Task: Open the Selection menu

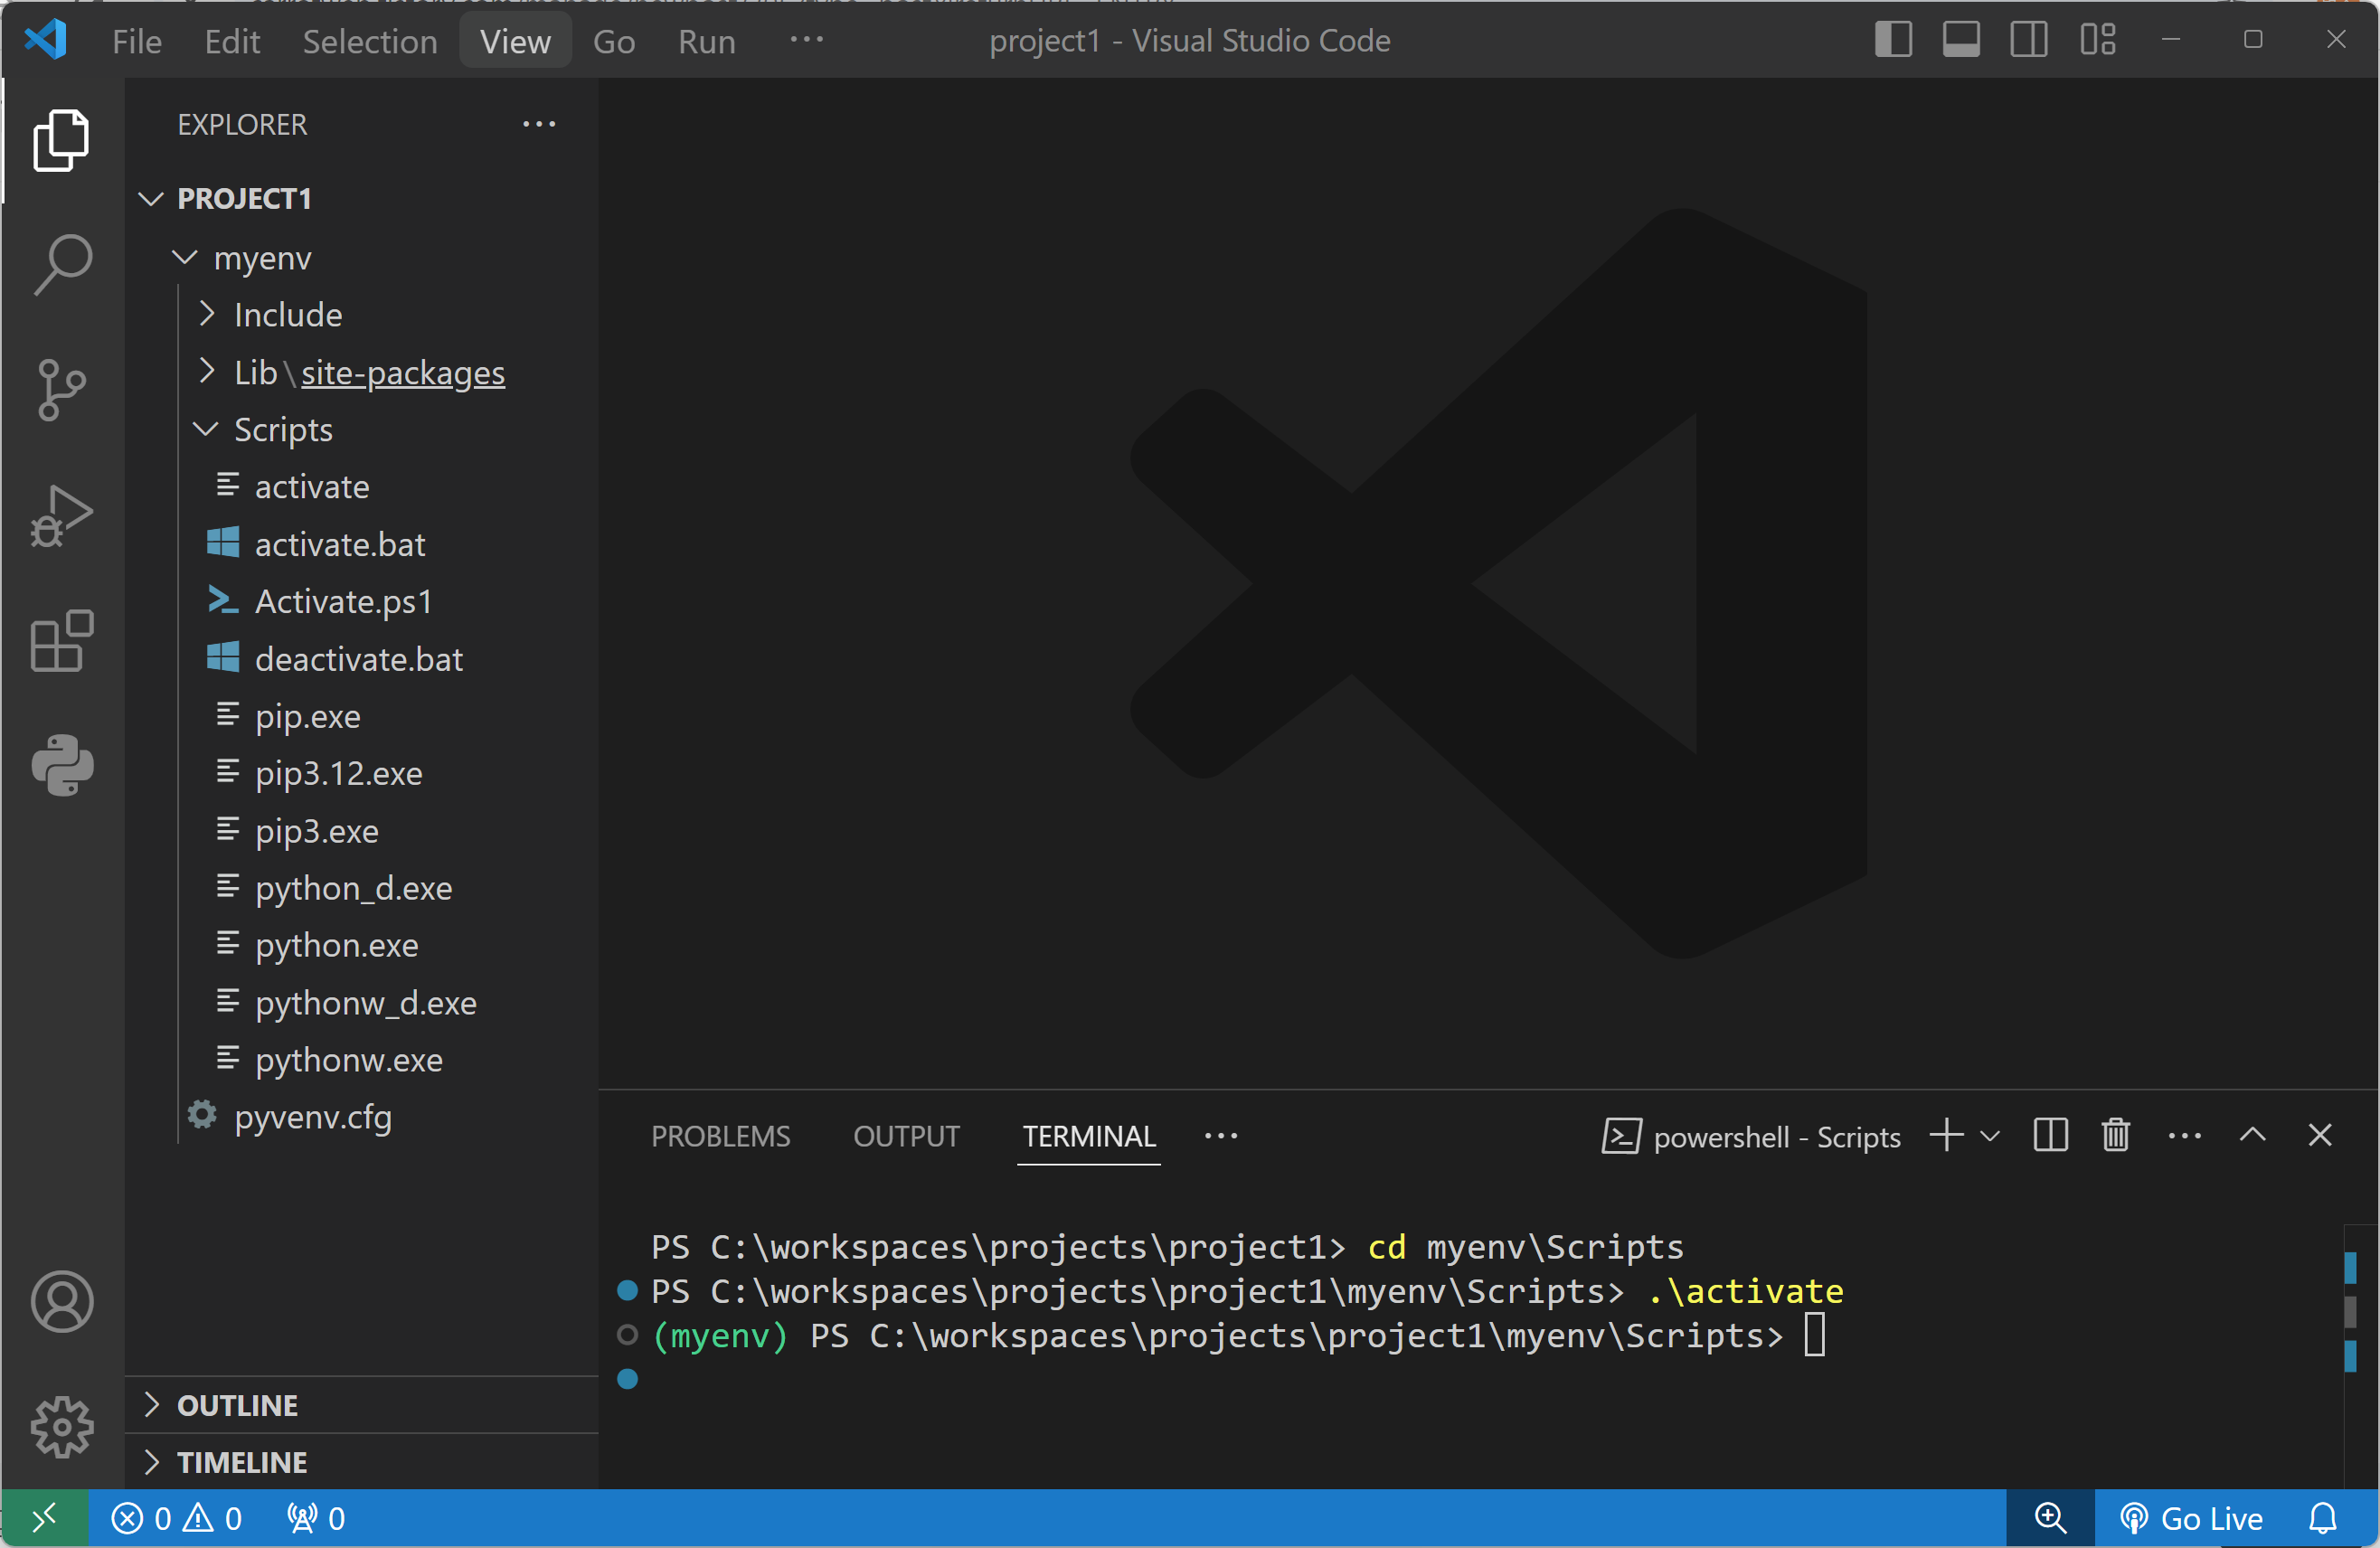Action: click(369, 41)
